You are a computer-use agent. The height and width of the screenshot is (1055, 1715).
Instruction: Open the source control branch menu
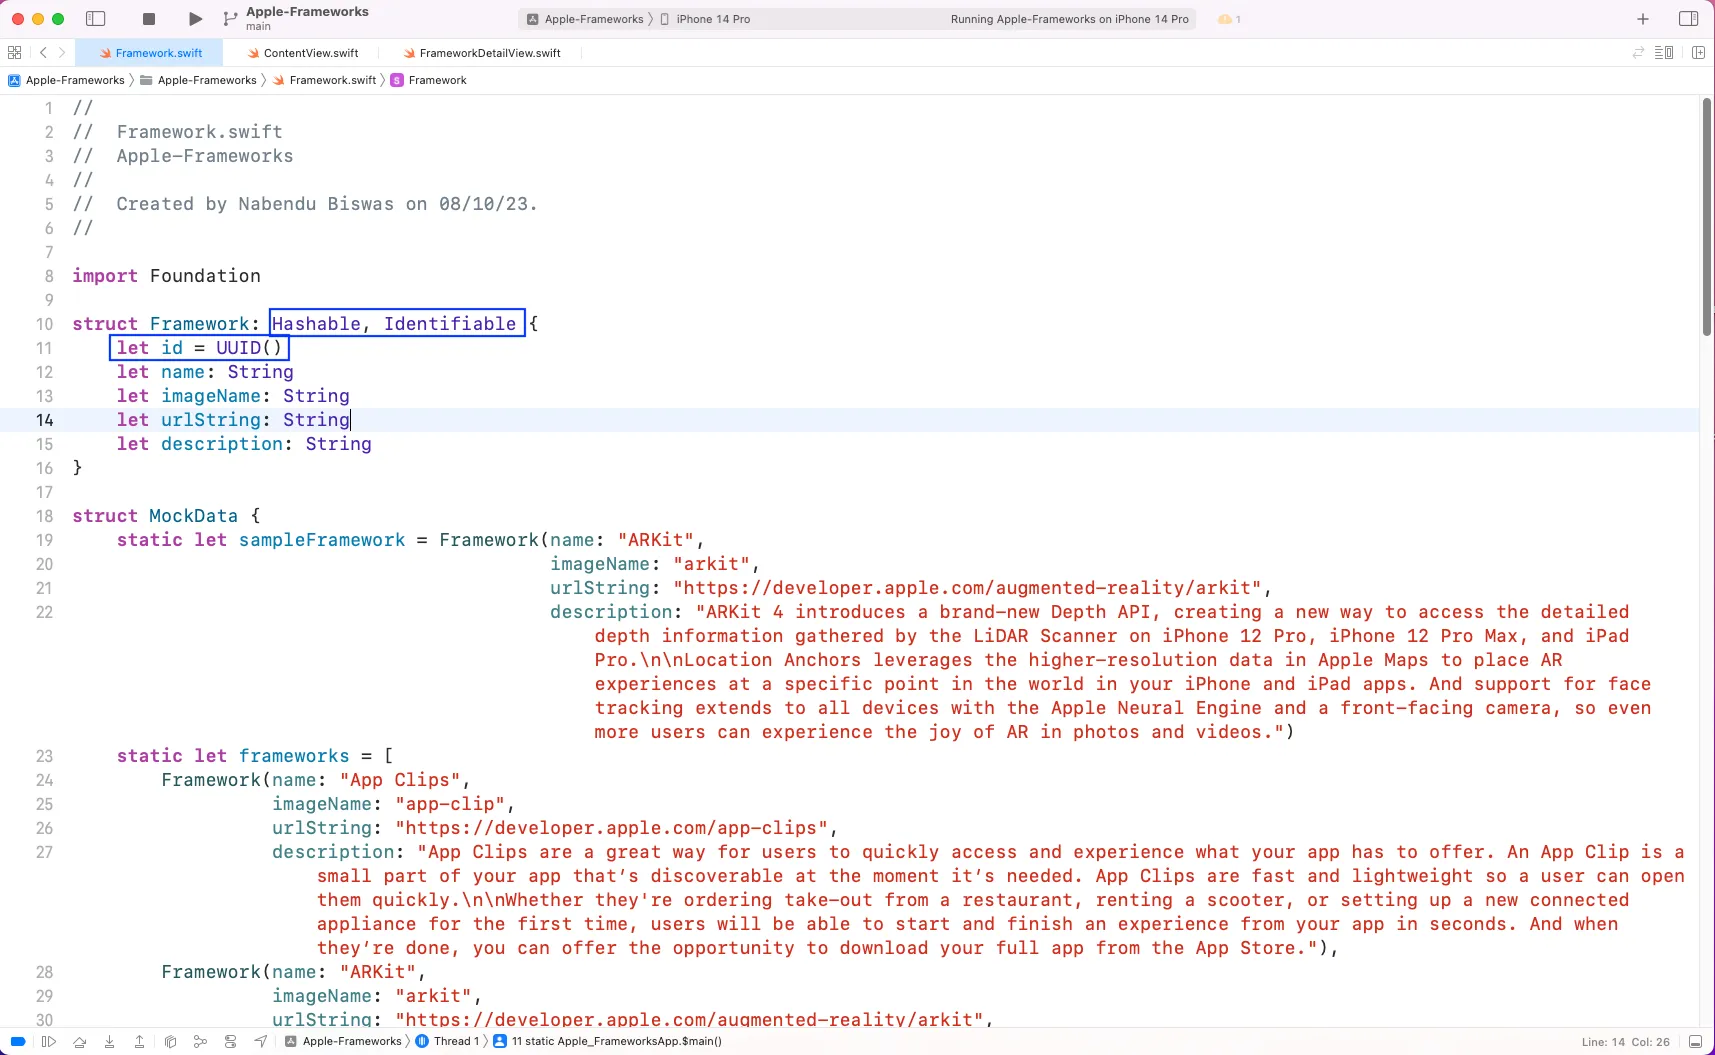pyautogui.click(x=230, y=19)
